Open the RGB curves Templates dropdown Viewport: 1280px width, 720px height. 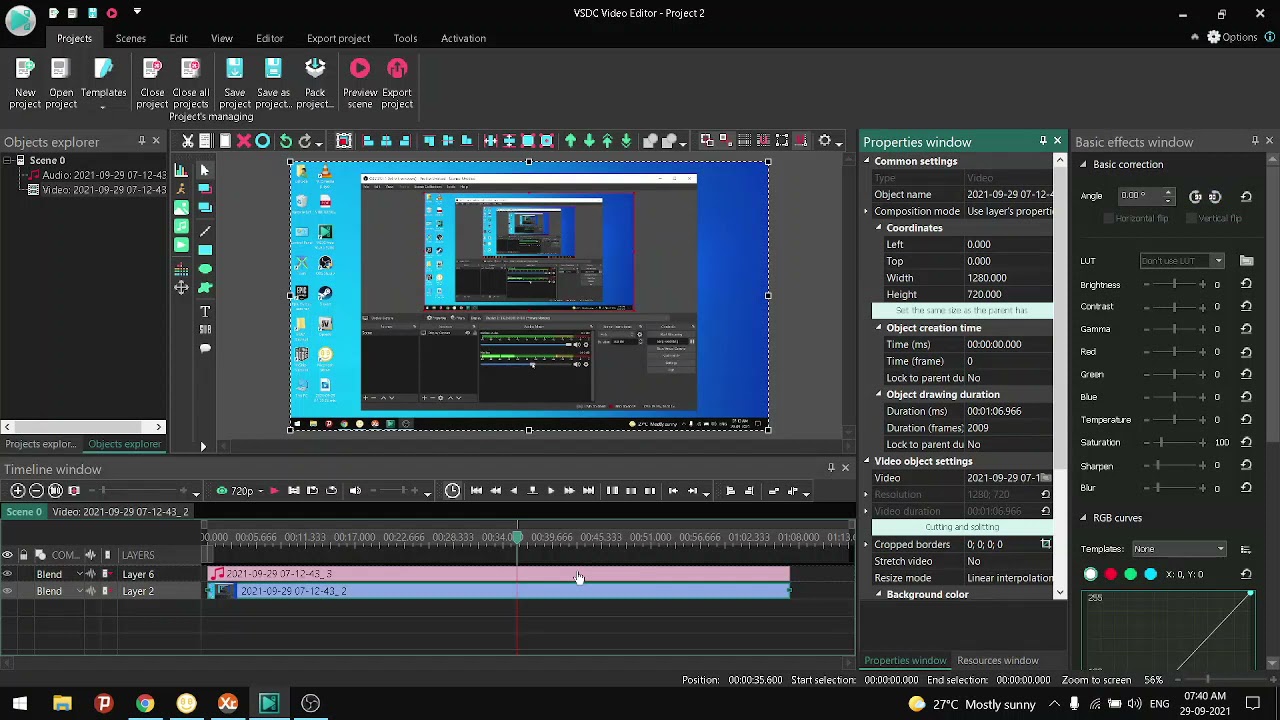tap(1179, 549)
